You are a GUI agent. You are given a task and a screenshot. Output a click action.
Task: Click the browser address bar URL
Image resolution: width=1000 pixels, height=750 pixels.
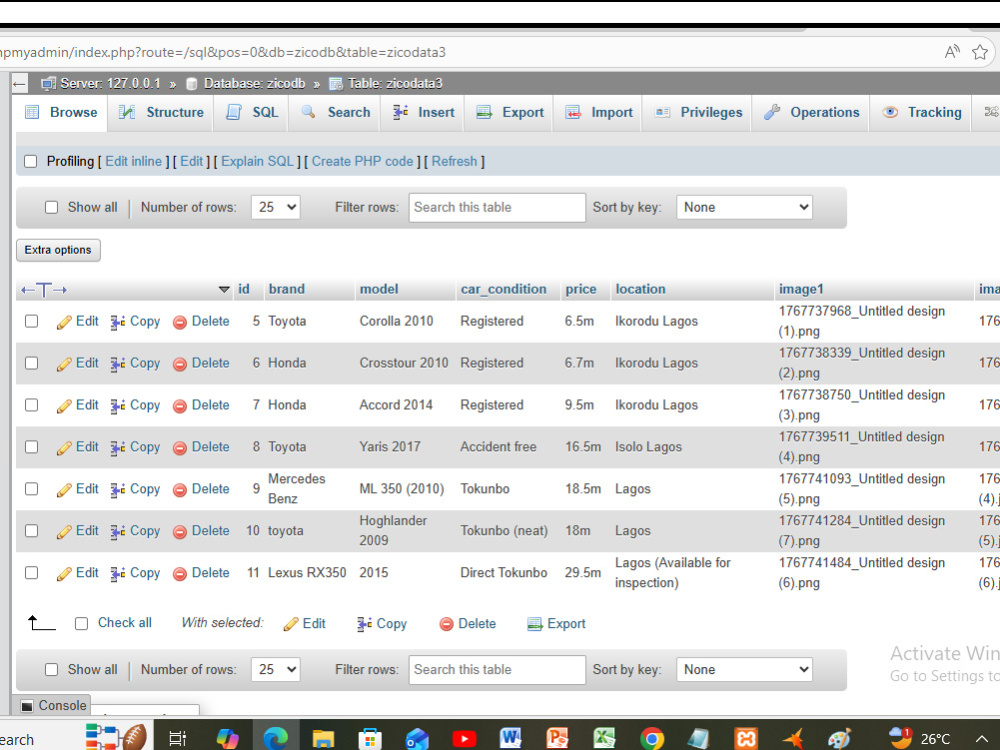(x=223, y=52)
